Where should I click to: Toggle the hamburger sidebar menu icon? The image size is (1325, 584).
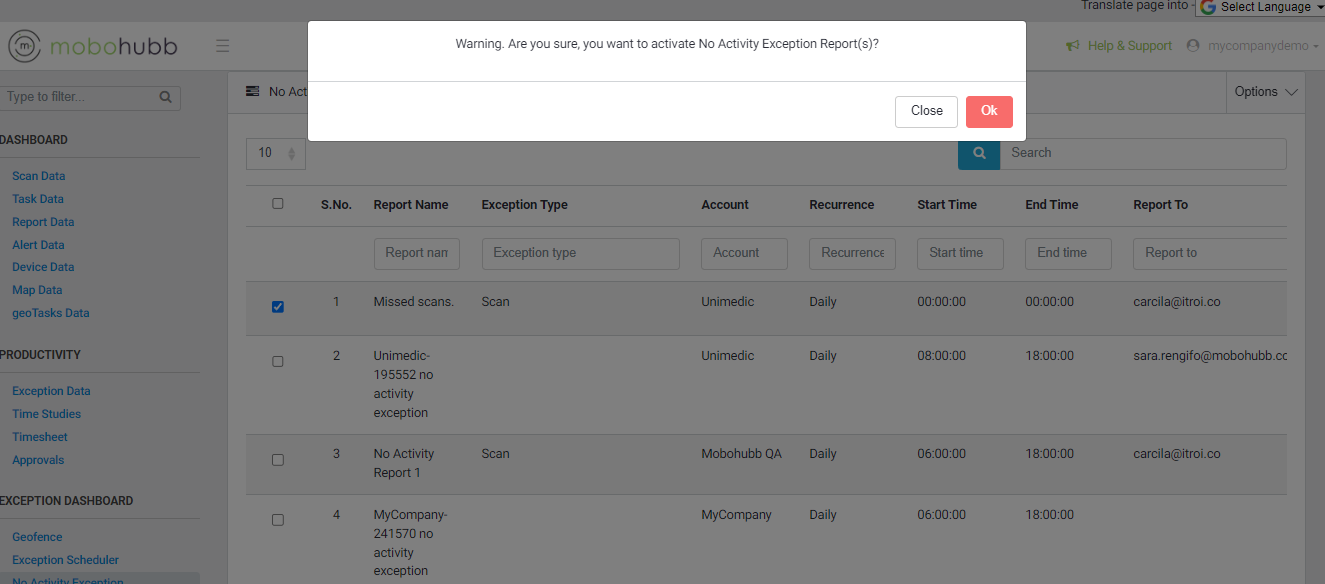tap(222, 46)
